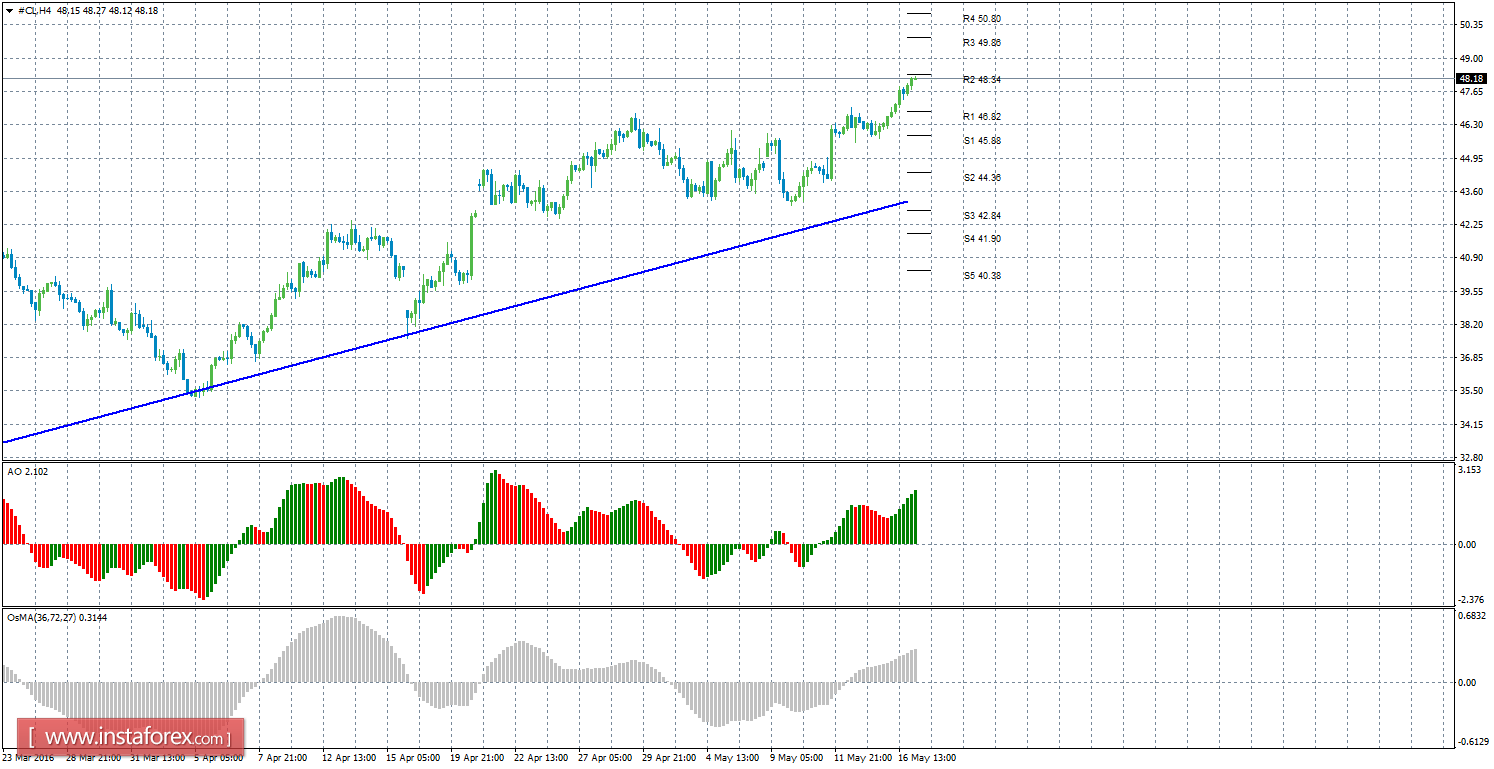1494x769 pixels.
Task: Click the 22 Apr 13:00 time label
Action: (541, 758)
